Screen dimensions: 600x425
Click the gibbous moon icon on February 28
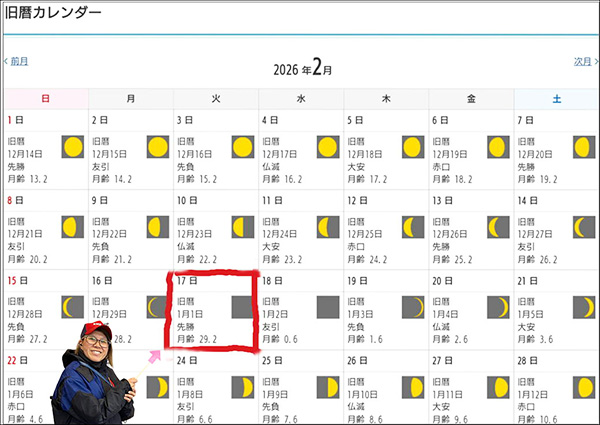point(584,387)
